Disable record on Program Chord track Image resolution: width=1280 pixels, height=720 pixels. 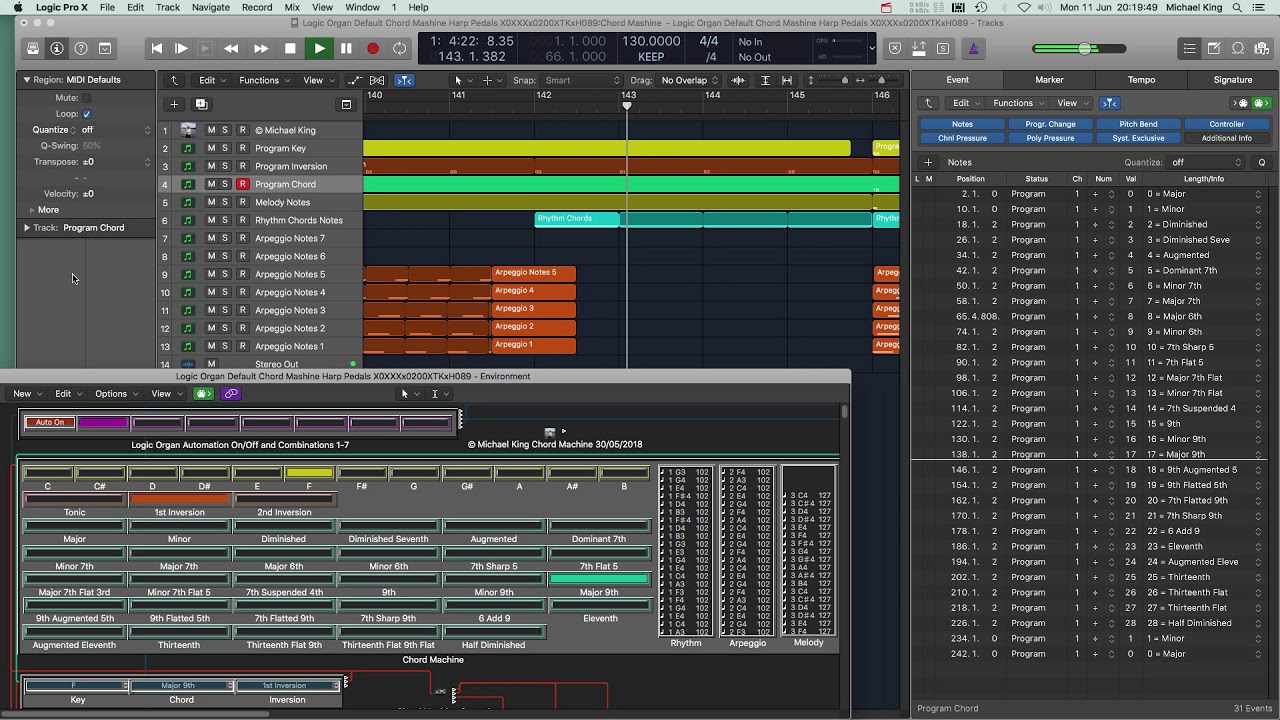(x=242, y=184)
